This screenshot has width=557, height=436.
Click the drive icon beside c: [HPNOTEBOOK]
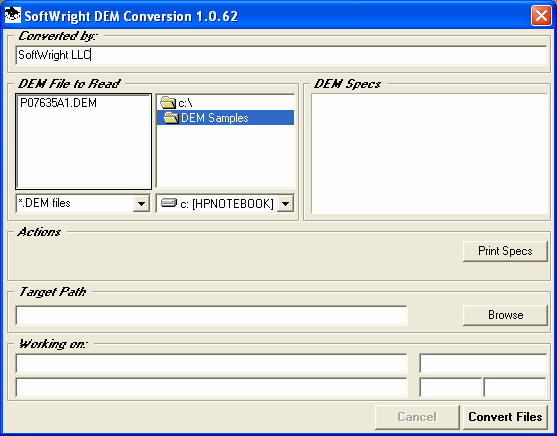(x=169, y=203)
